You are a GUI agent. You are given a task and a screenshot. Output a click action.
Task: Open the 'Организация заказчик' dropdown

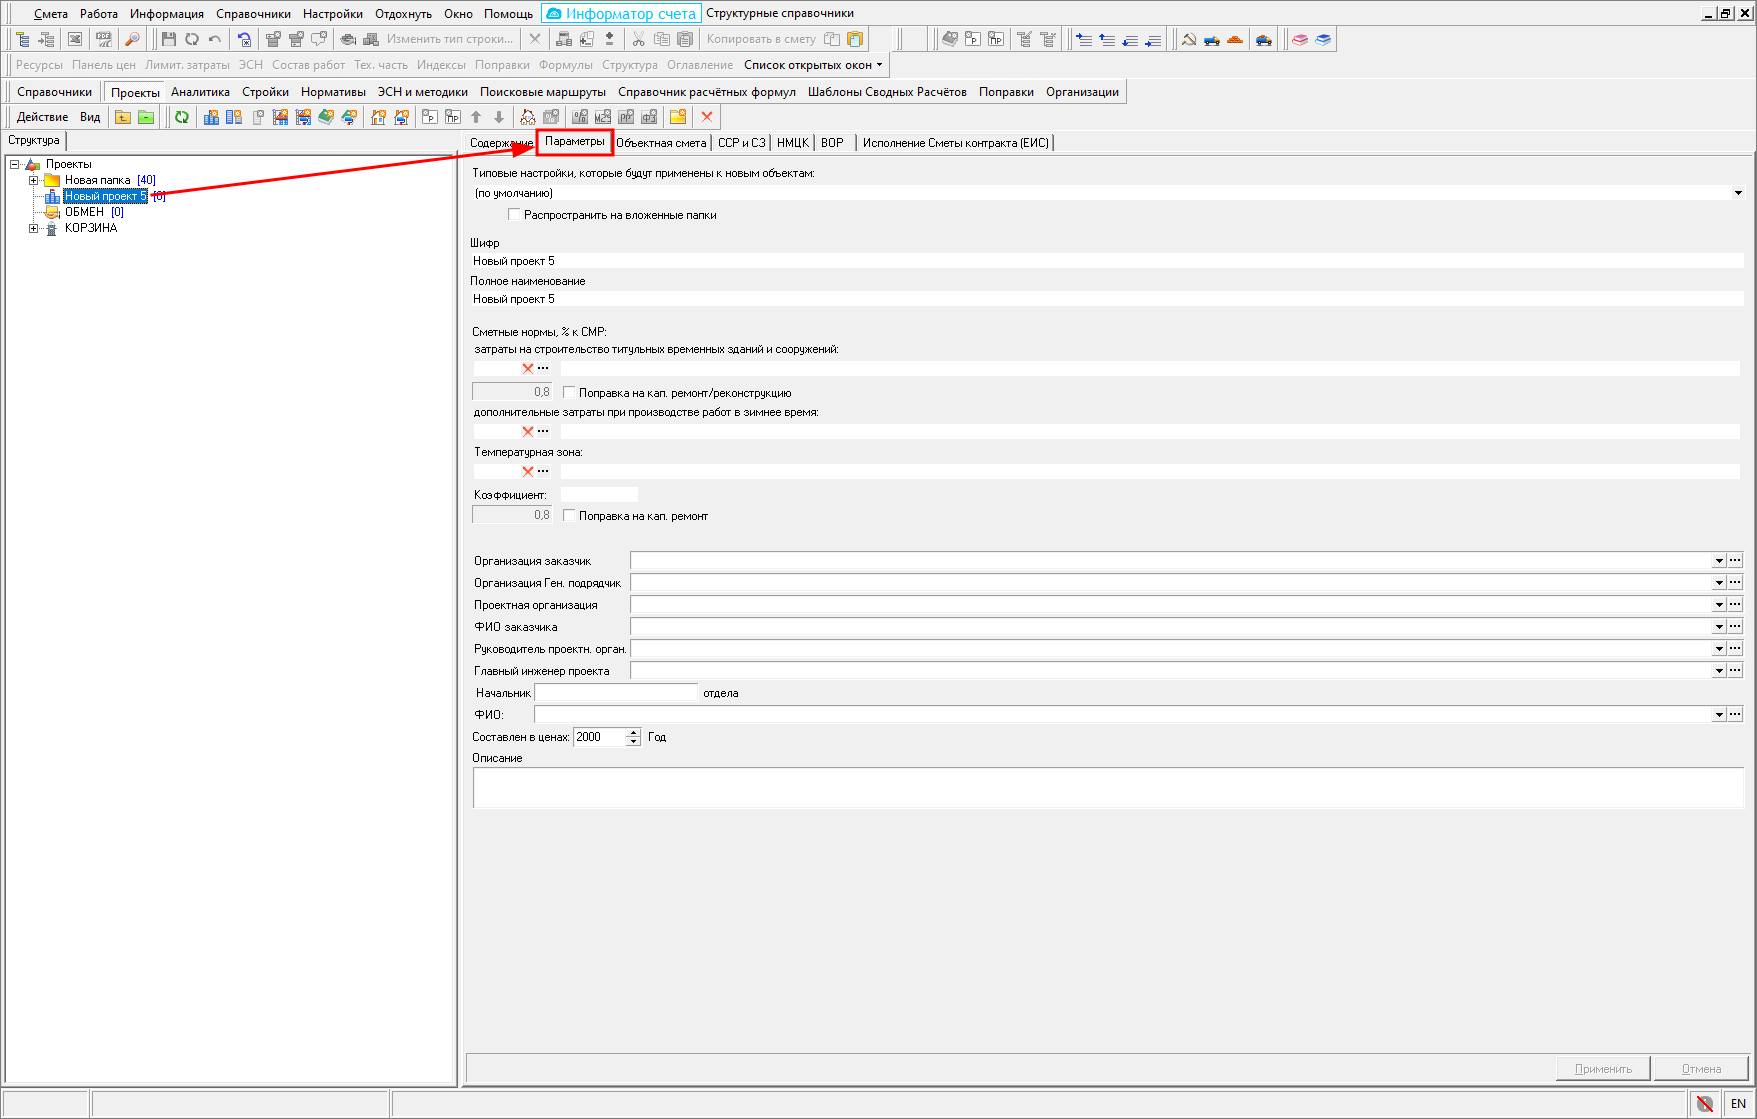1719,561
